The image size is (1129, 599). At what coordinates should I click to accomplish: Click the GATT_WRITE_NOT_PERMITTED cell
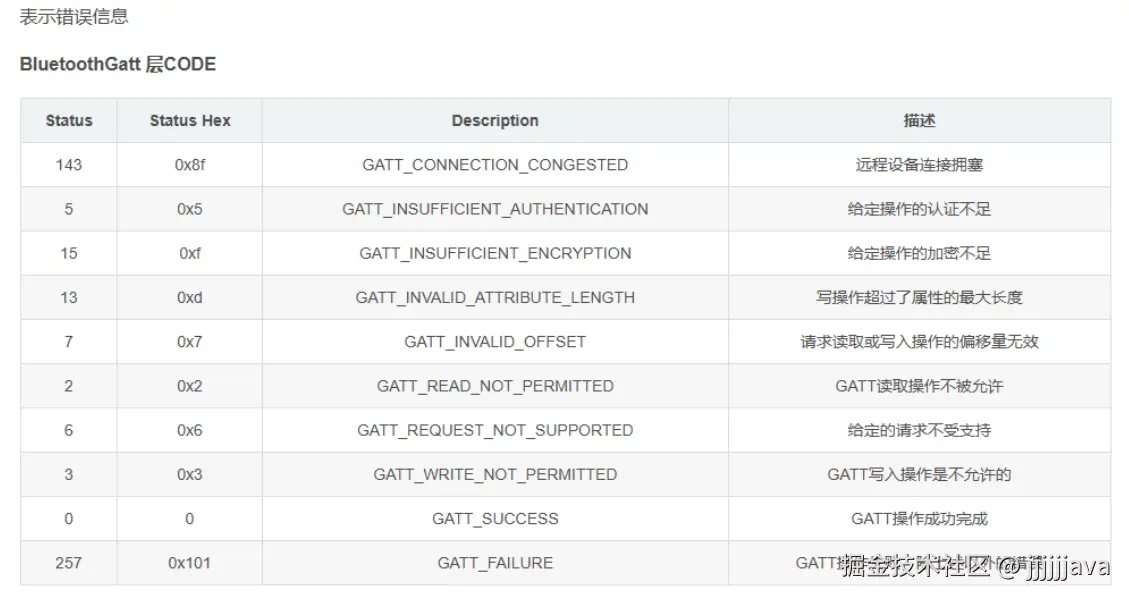tap(495, 474)
